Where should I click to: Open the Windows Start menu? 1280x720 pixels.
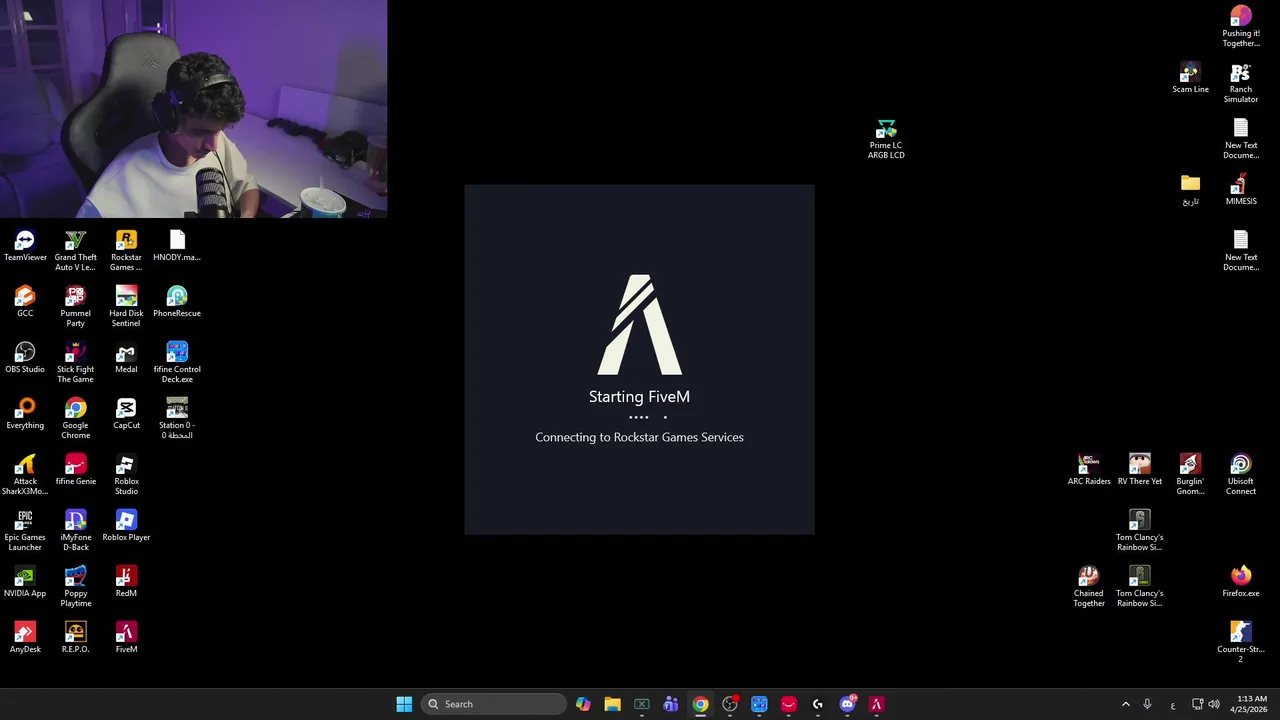pos(404,704)
